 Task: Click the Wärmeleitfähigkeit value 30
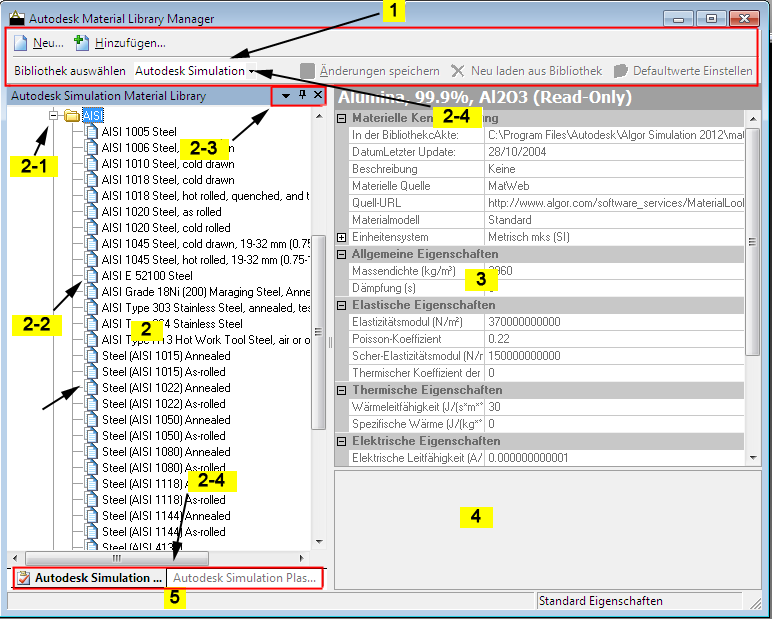click(x=614, y=407)
